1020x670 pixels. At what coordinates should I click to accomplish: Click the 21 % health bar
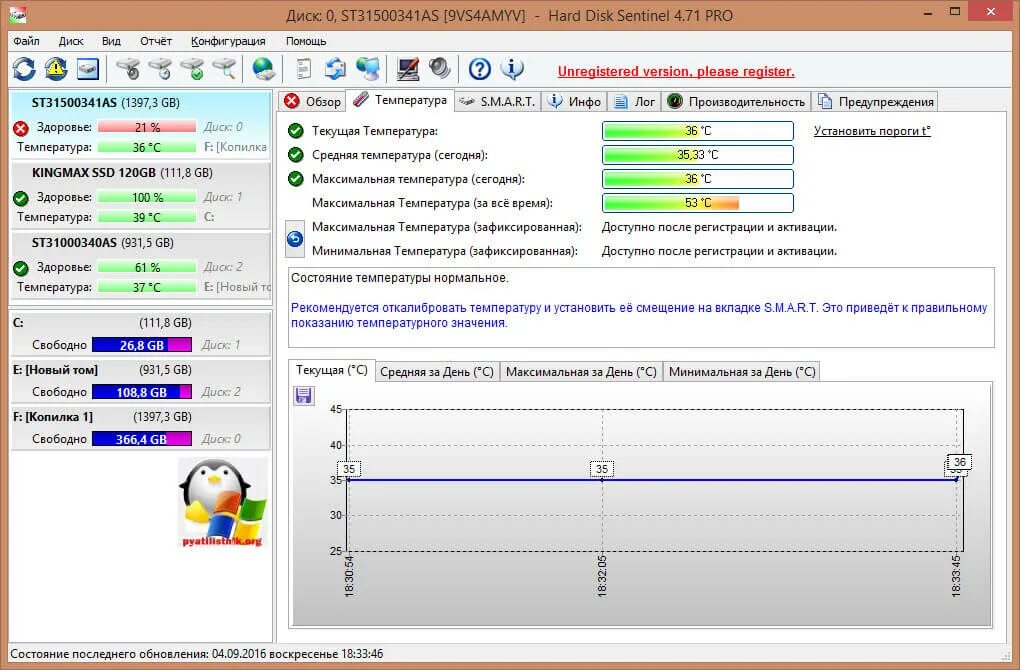(147, 127)
